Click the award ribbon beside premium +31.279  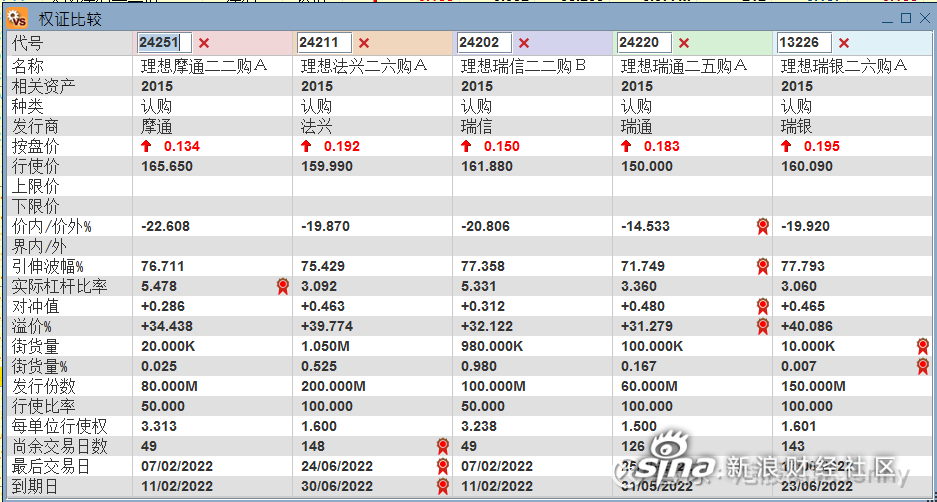coord(763,326)
